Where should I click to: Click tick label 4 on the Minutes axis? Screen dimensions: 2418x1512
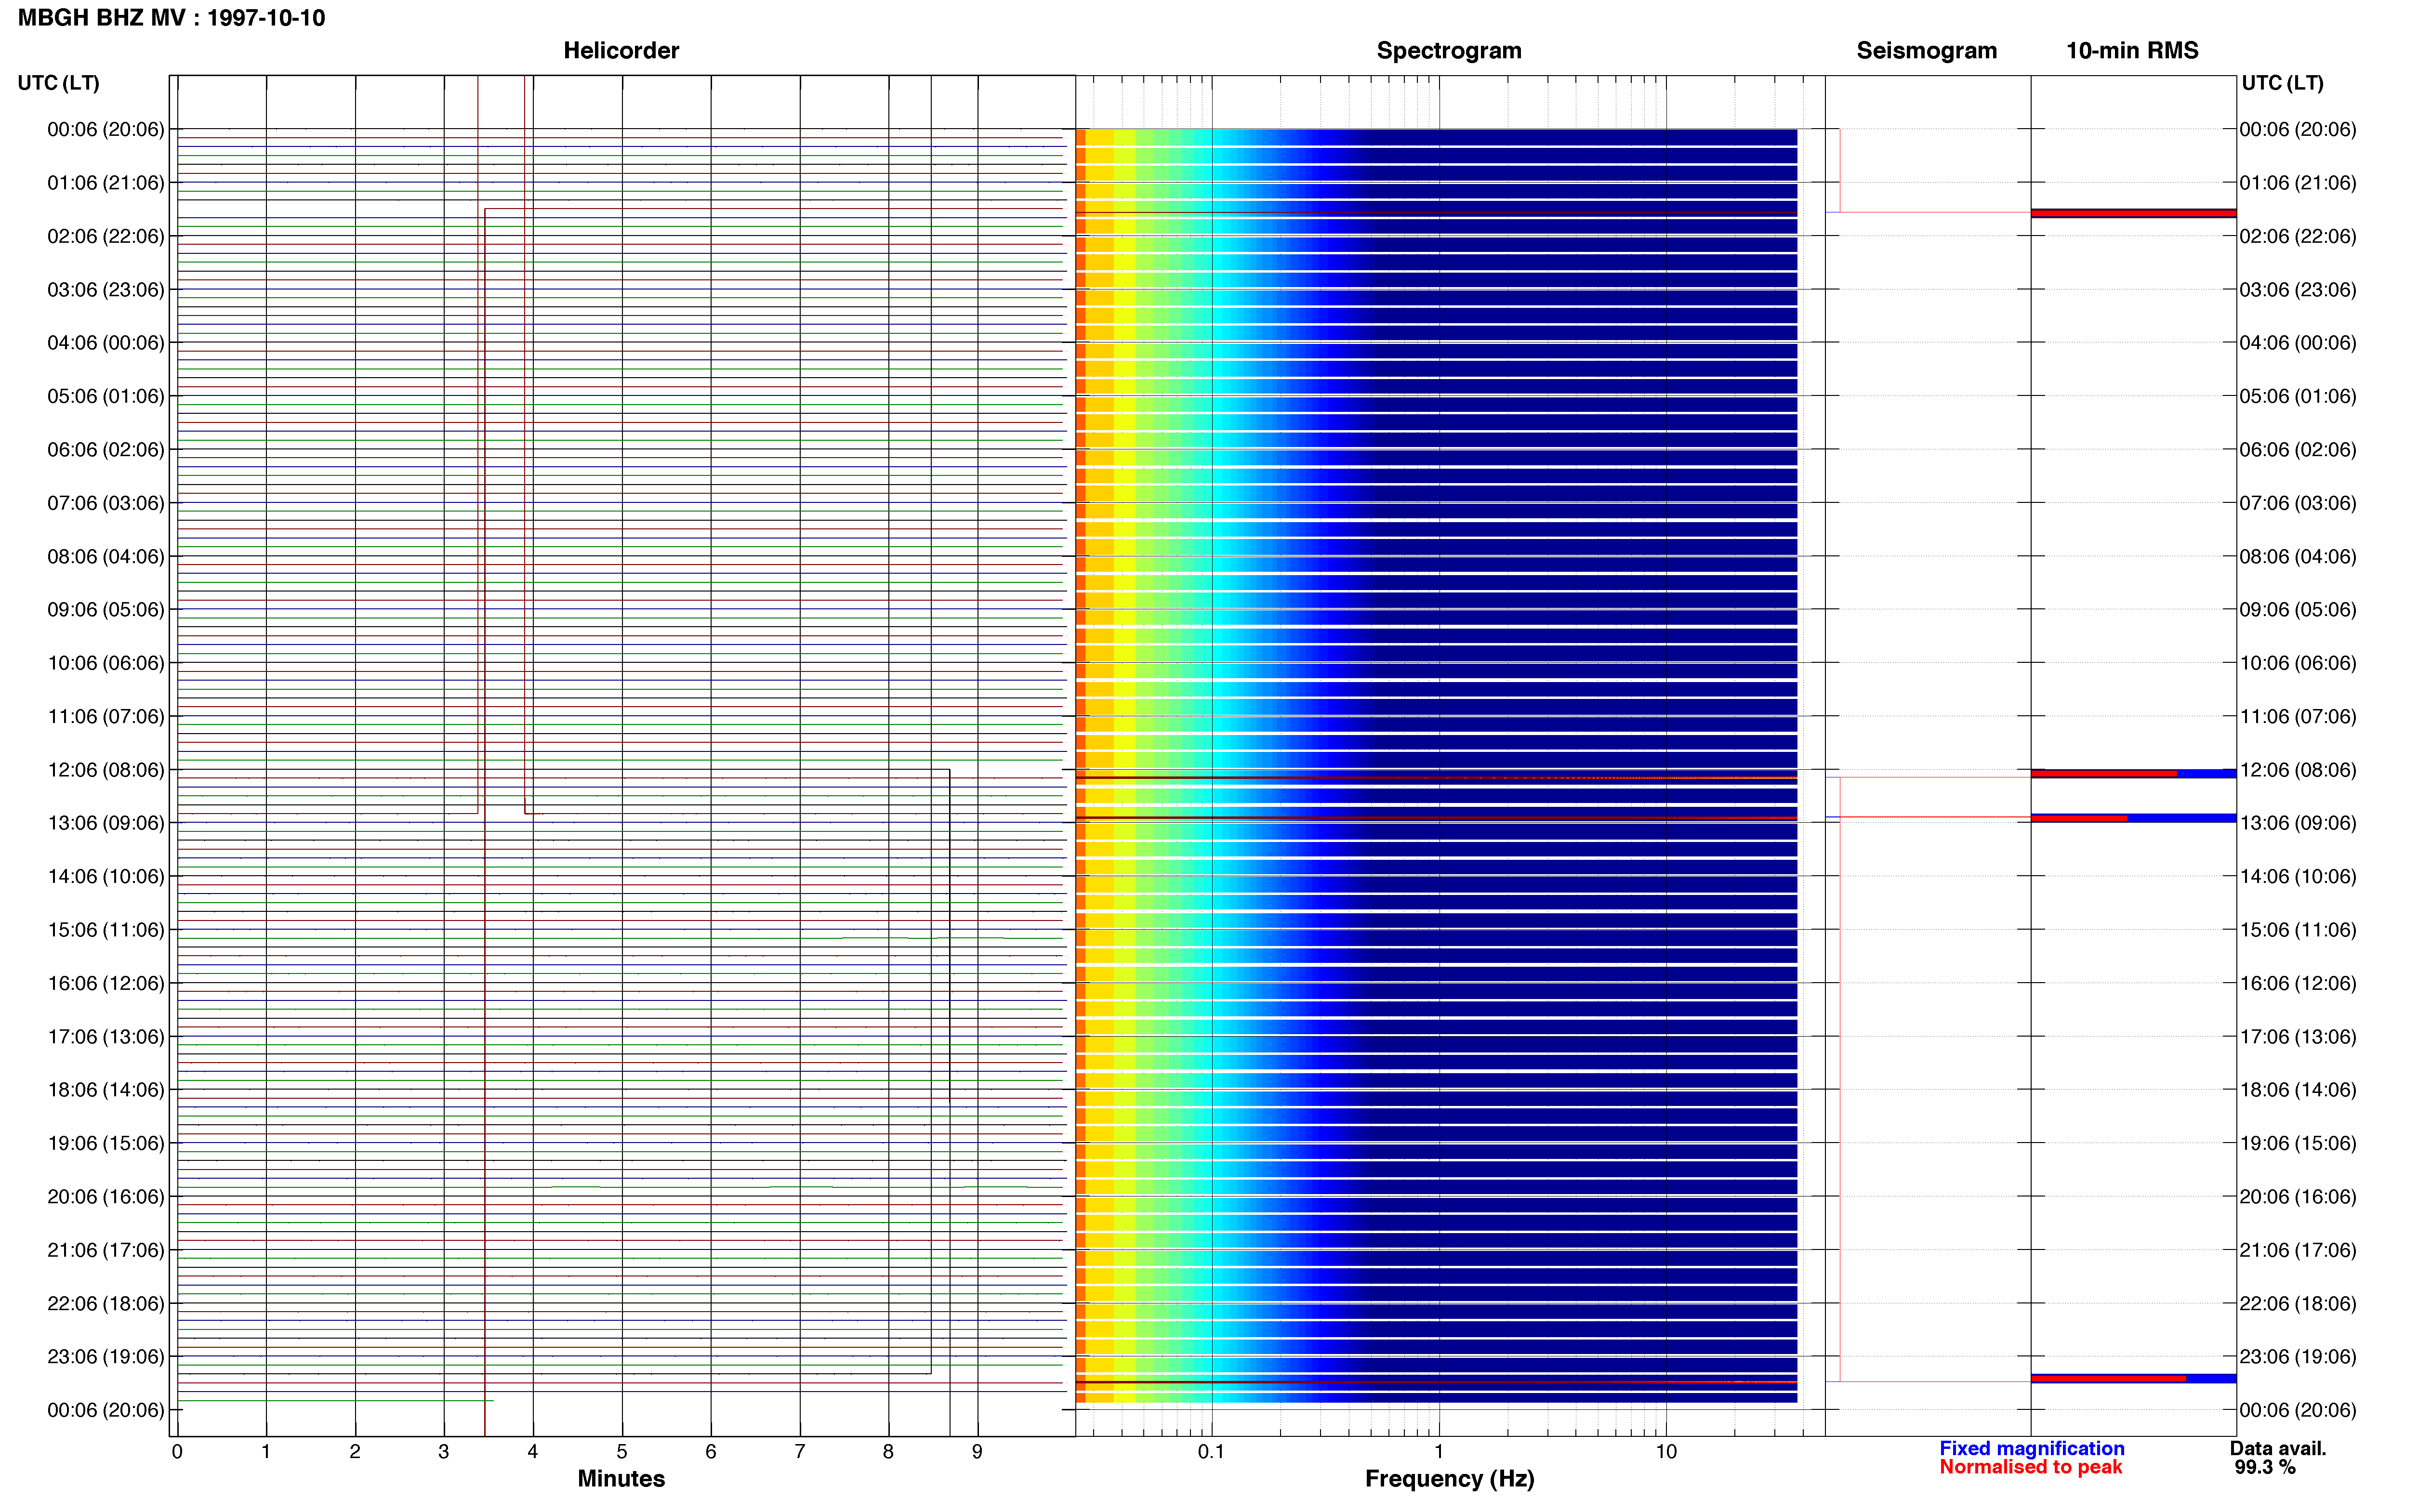point(533,1452)
